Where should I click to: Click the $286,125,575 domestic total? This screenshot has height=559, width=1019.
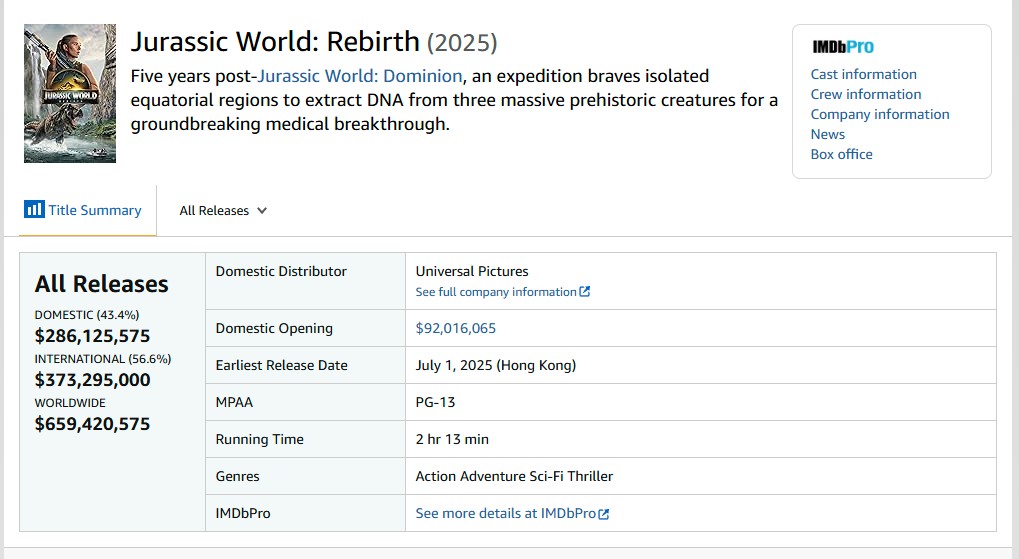[92, 336]
